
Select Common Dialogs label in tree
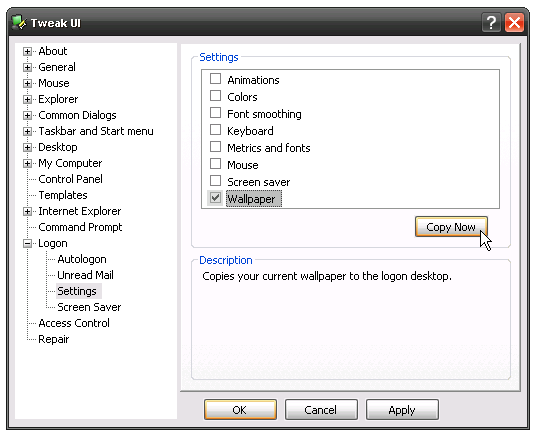pyautogui.click(x=77, y=116)
